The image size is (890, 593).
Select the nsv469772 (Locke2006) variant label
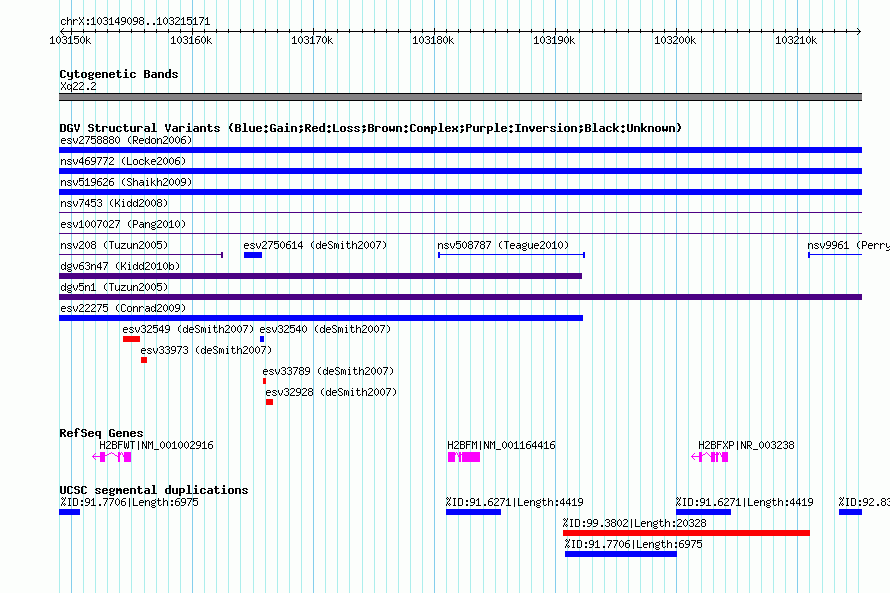[x=123, y=161]
